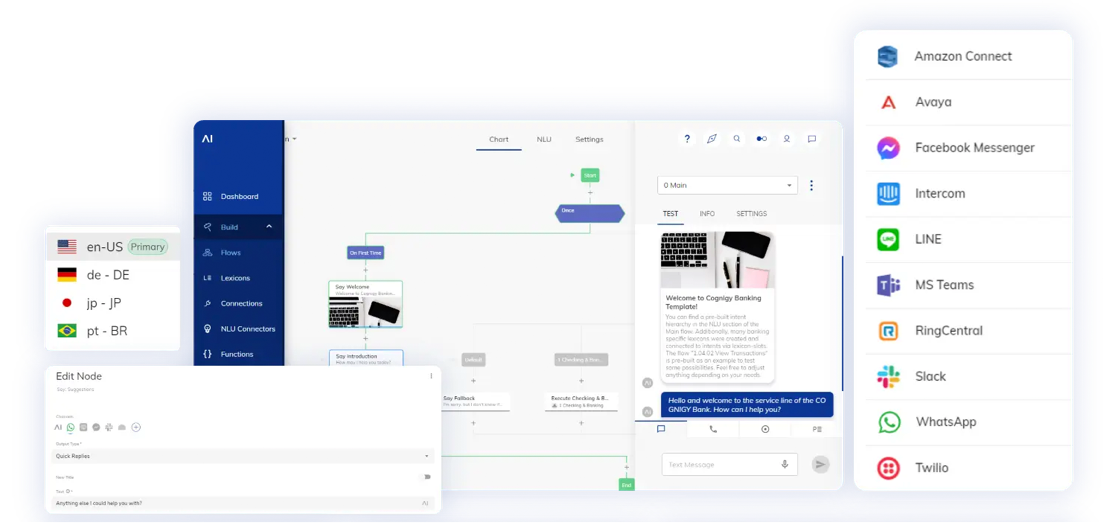This screenshot has height=523, width=1114.
Task: Click the microphone icon in message box
Action: coord(784,464)
